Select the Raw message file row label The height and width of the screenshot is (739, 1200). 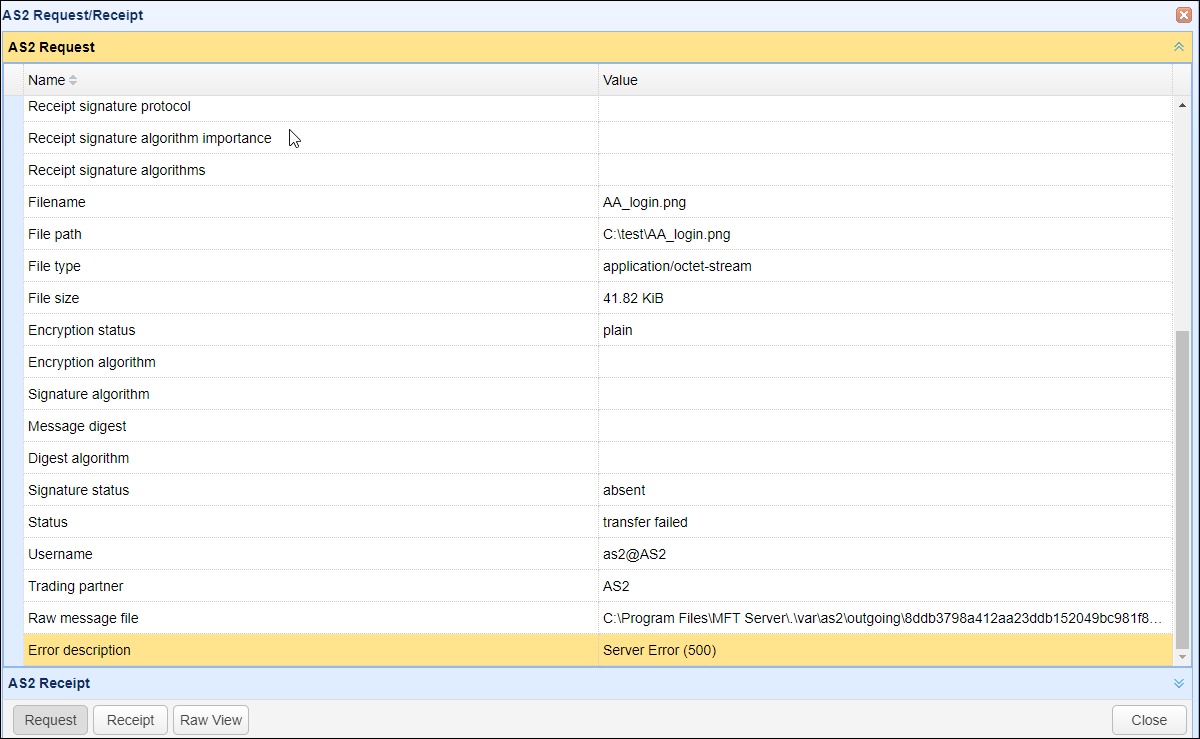click(x=83, y=618)
